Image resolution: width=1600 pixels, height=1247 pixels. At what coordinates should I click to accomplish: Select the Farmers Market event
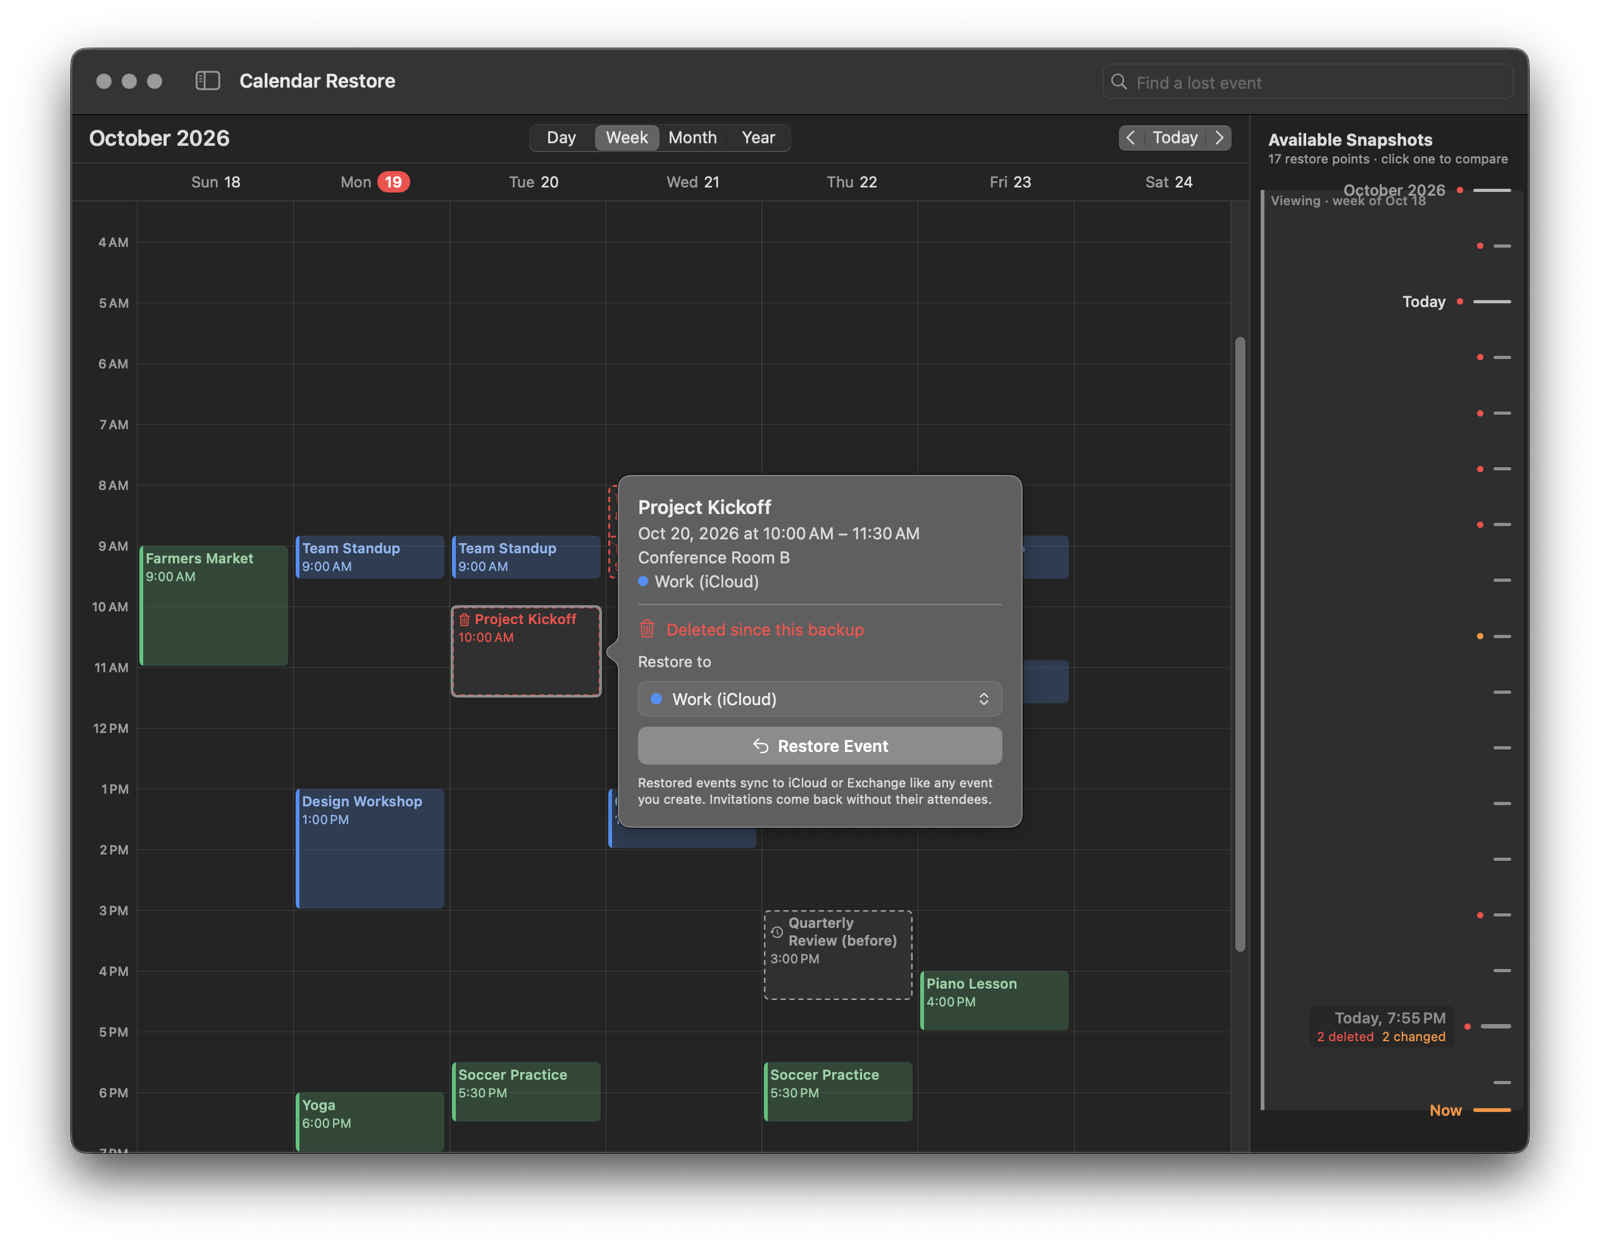(x=214, y=606)
